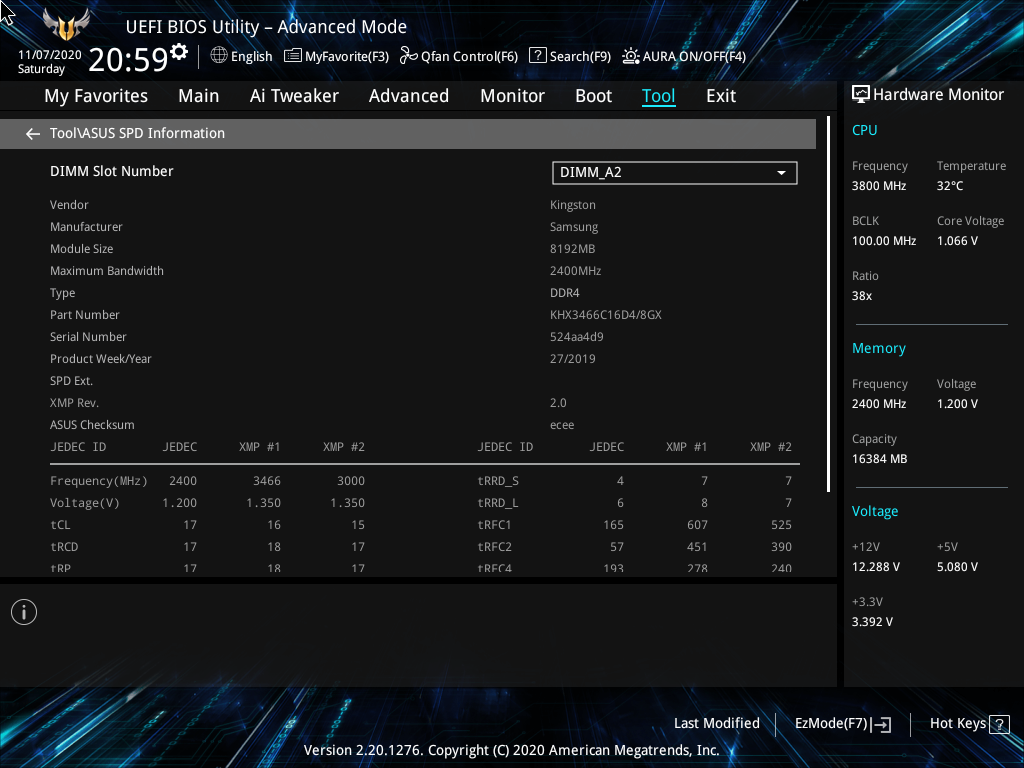Open the Ai Tweaker tab
This screenshot has height=768, width=1024.
point(294,96)
